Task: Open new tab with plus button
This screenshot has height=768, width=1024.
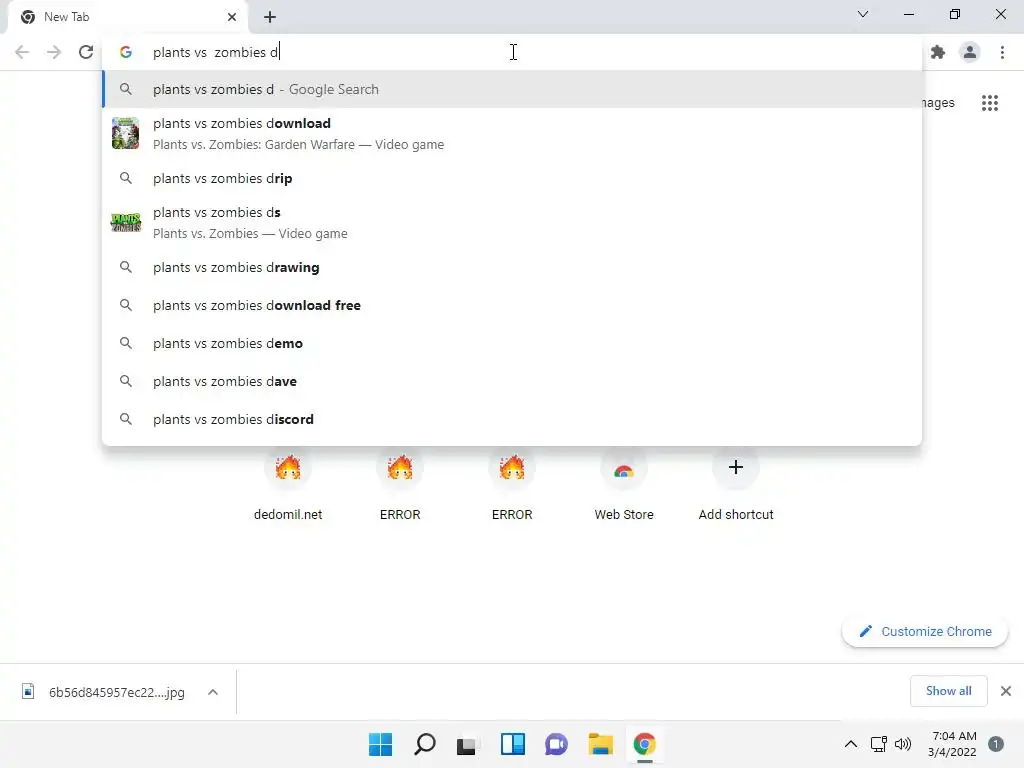Action: click(x=270, y=17)
